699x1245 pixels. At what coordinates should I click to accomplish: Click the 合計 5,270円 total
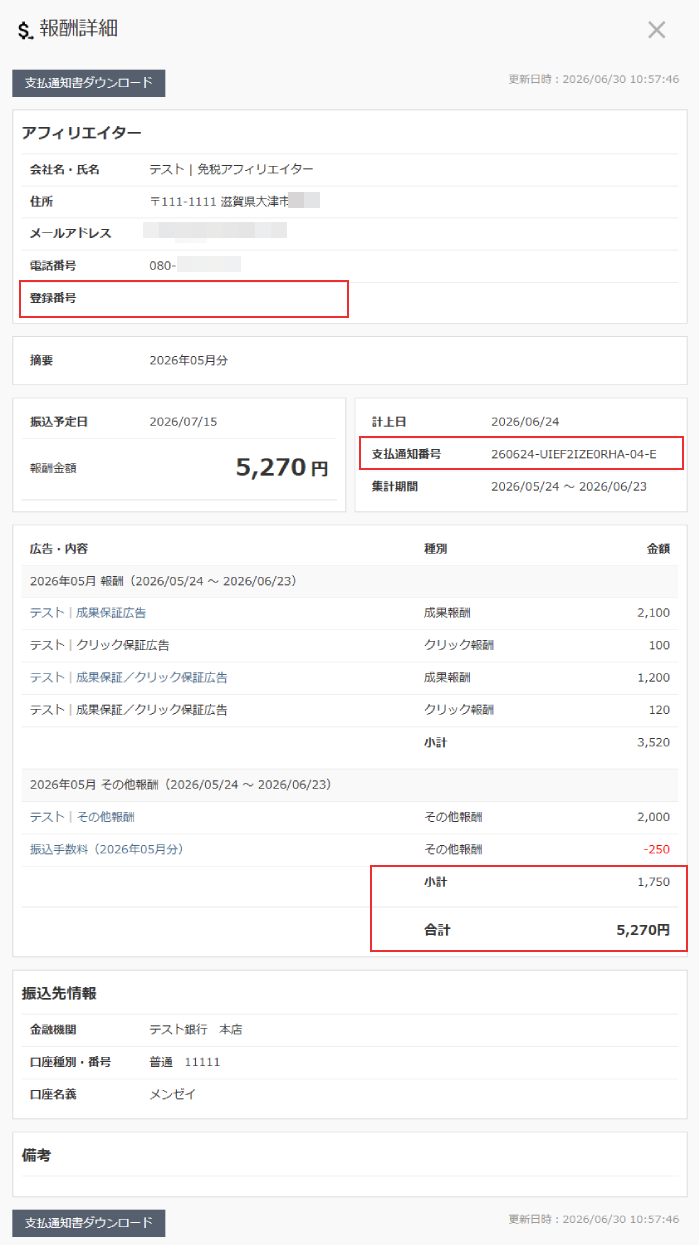pyautogui.click(x=643, y=930)
